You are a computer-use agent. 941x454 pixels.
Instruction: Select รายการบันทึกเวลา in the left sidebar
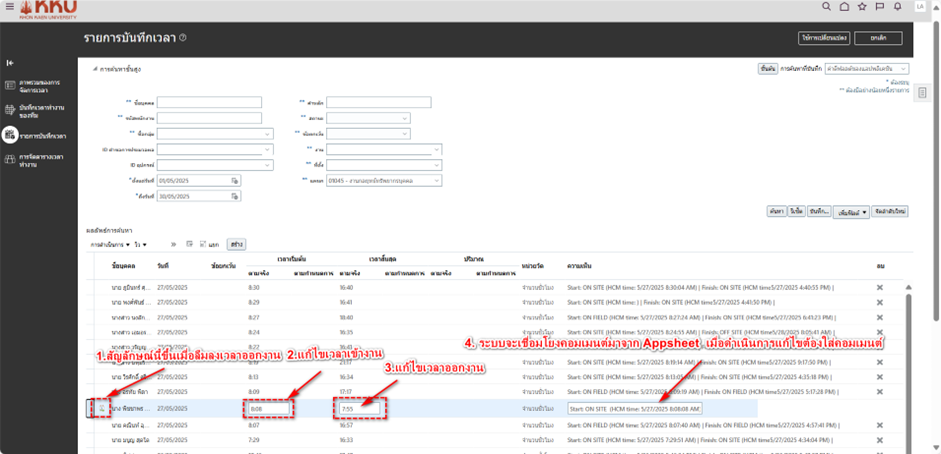click(40, 134)
